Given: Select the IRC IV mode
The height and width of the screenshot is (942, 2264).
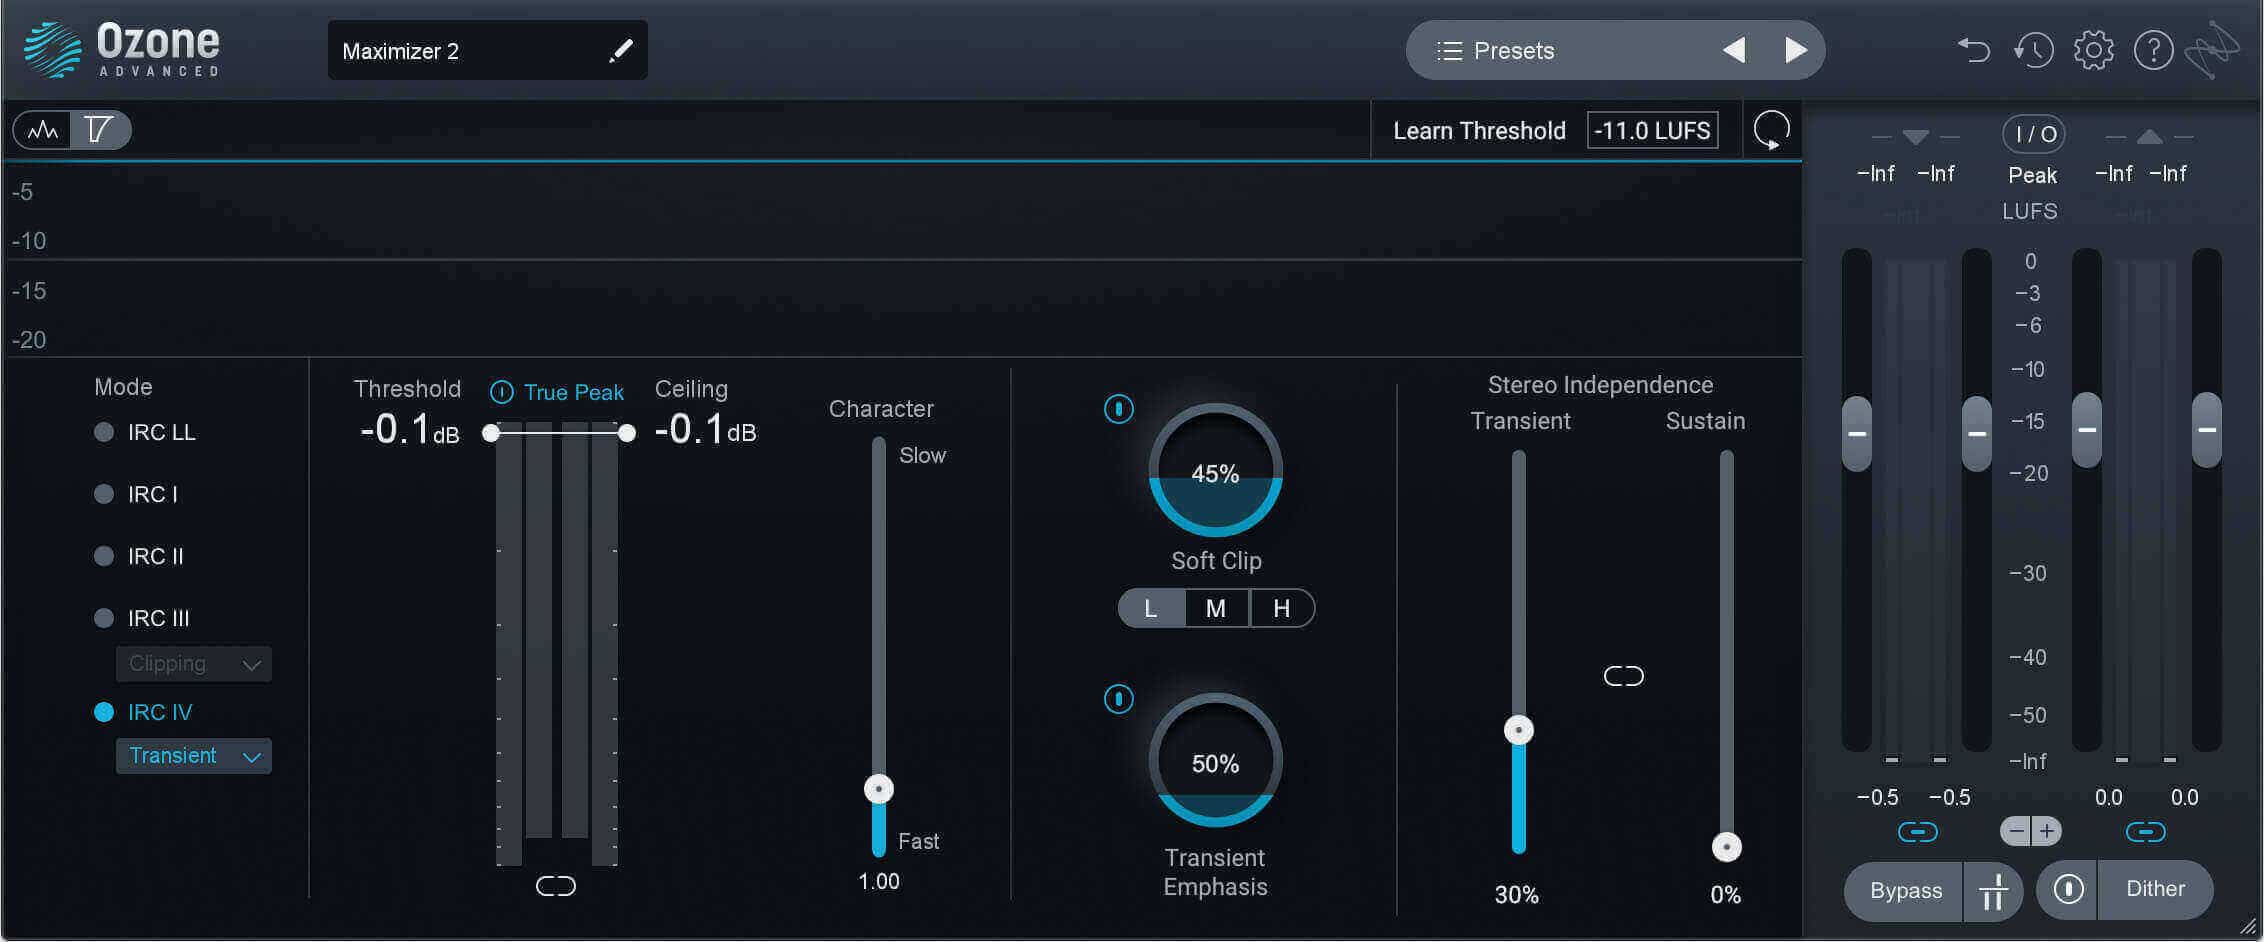Looking at the screenshot, I should 144,712.
